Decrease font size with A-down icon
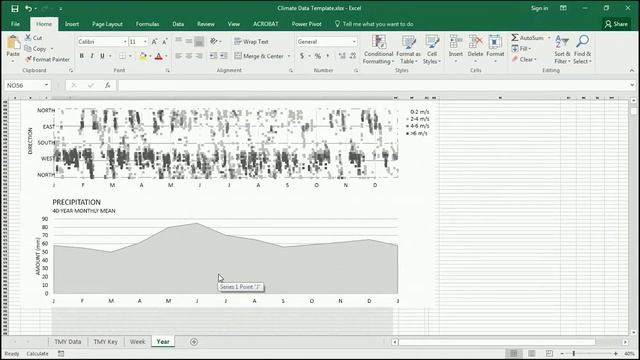Viewport: 640px width, 360px height. pos(164,42)
